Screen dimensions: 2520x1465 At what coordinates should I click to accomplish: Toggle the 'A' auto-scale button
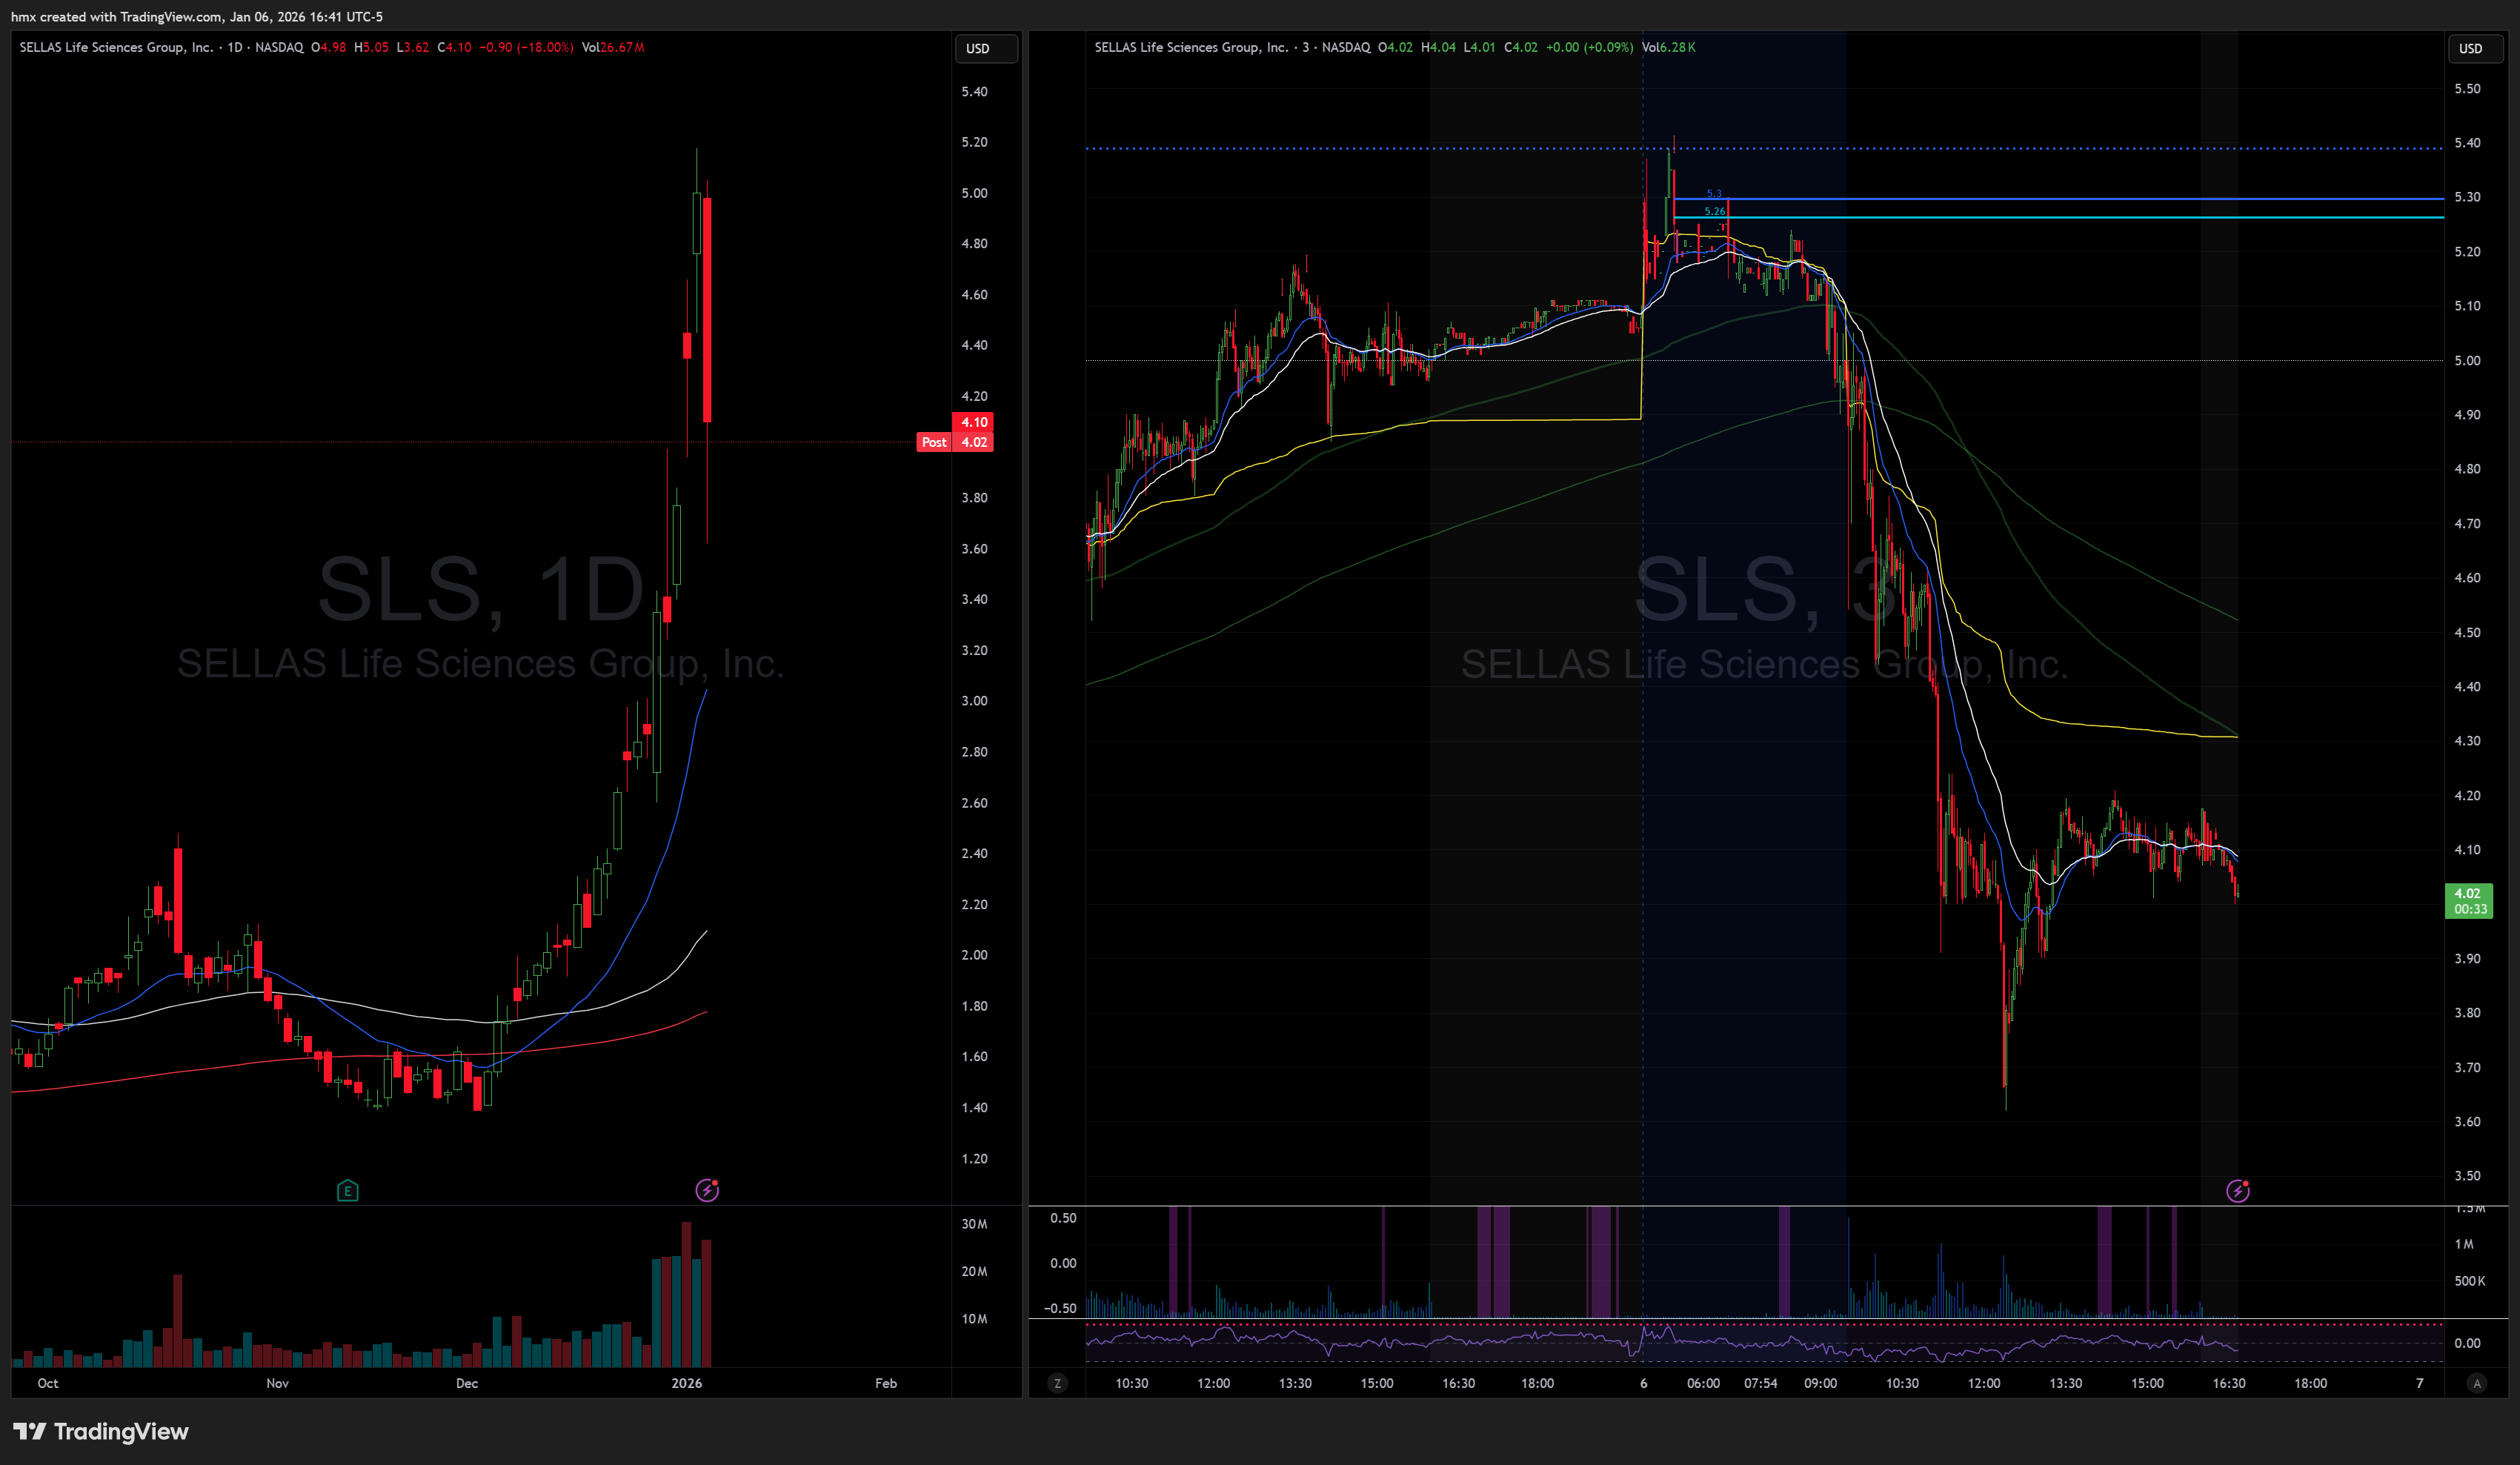(x=2476, y=1383)
